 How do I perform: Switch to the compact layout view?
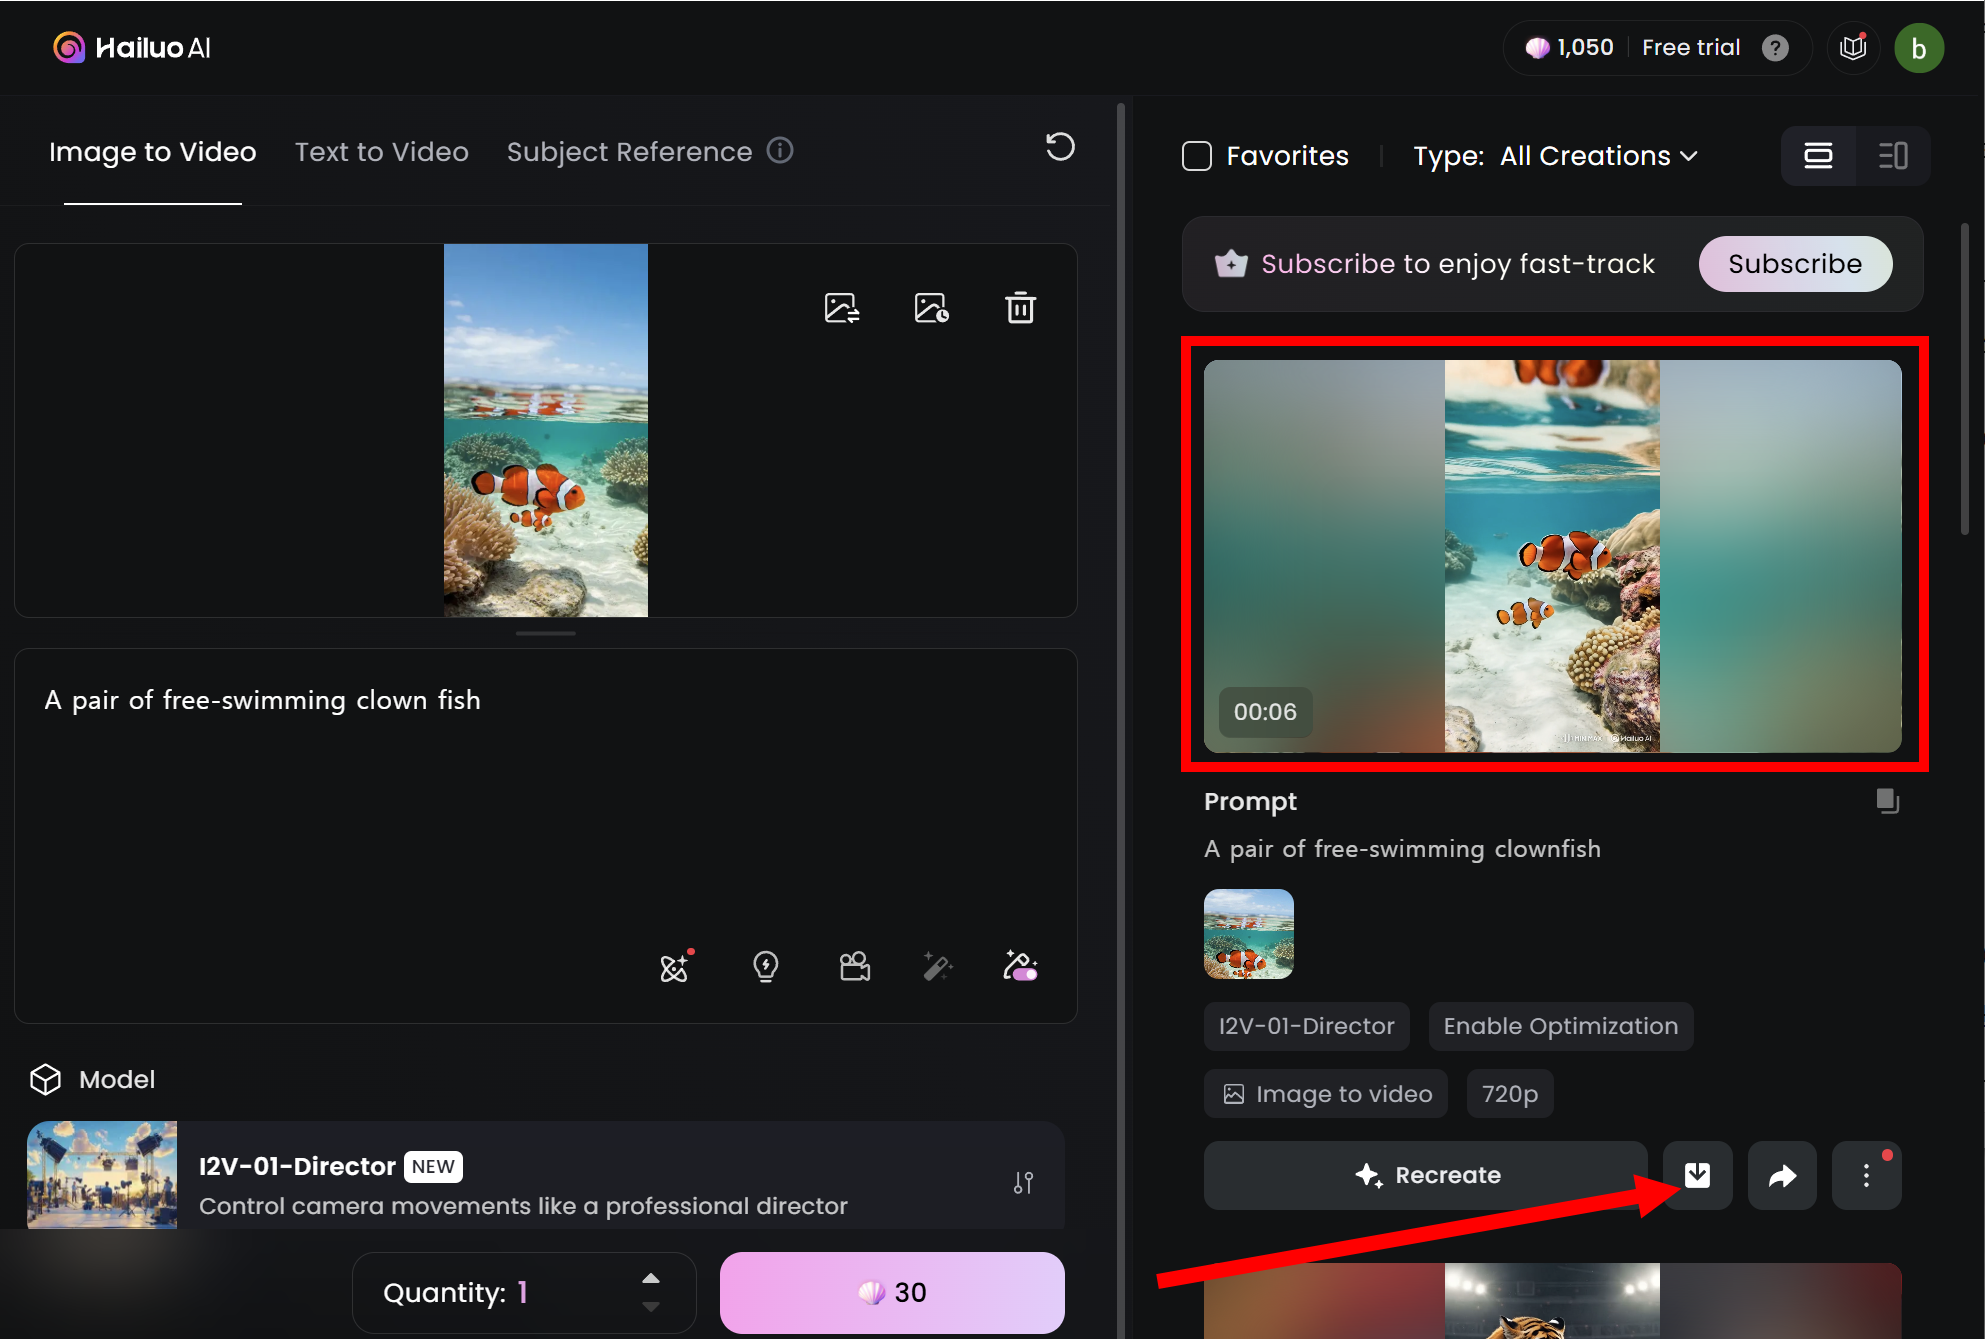1892,156
